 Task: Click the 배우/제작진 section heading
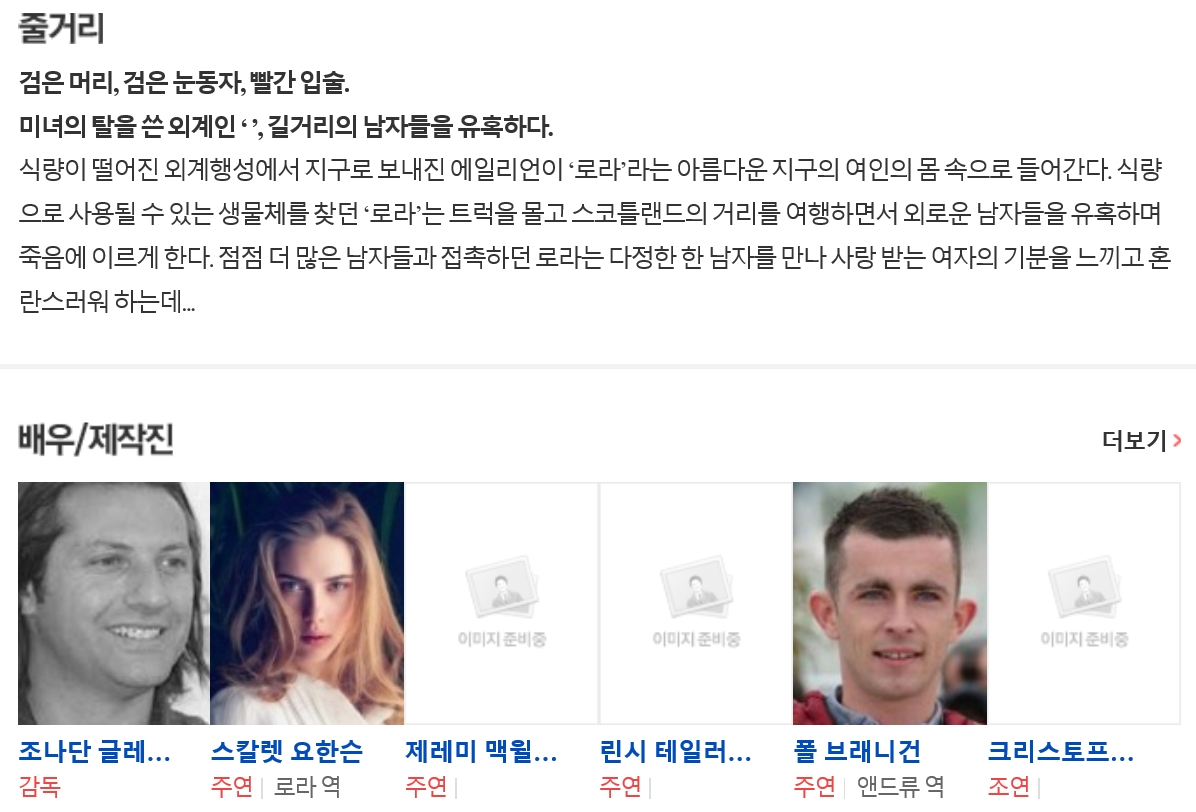coord(96,440)
